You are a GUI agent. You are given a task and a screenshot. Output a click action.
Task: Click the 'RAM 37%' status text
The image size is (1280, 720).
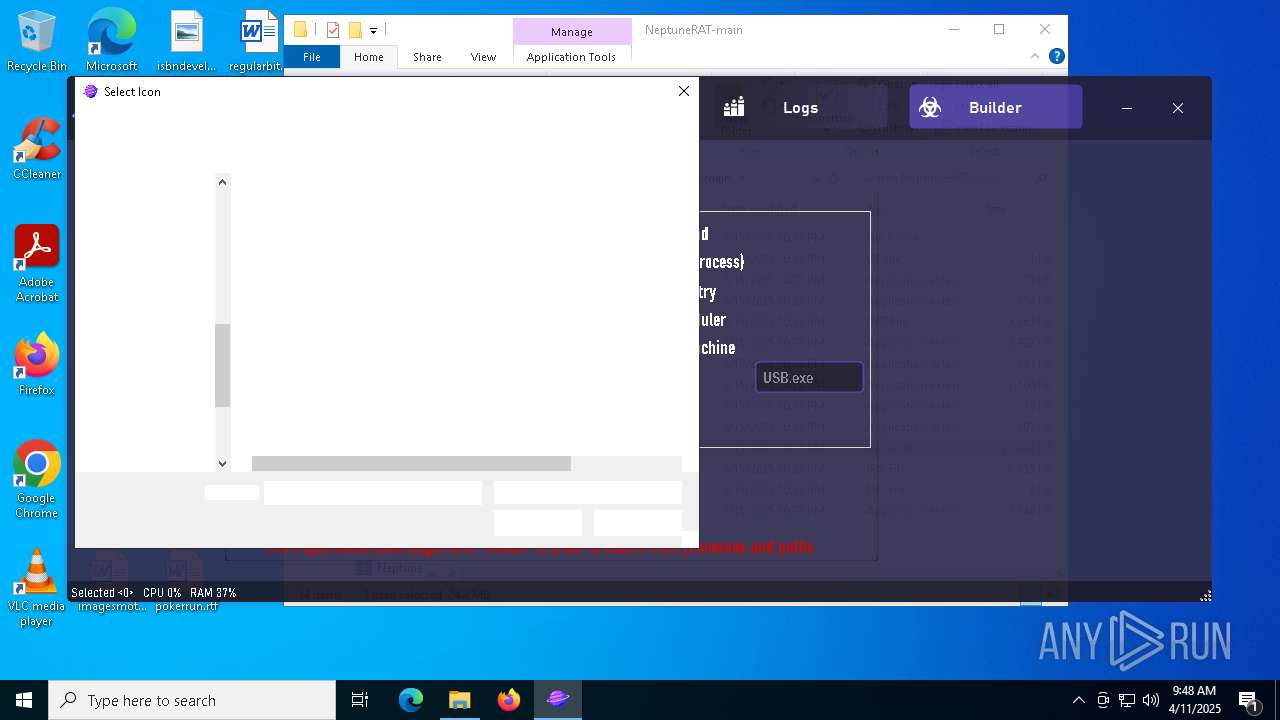[212, 593]
